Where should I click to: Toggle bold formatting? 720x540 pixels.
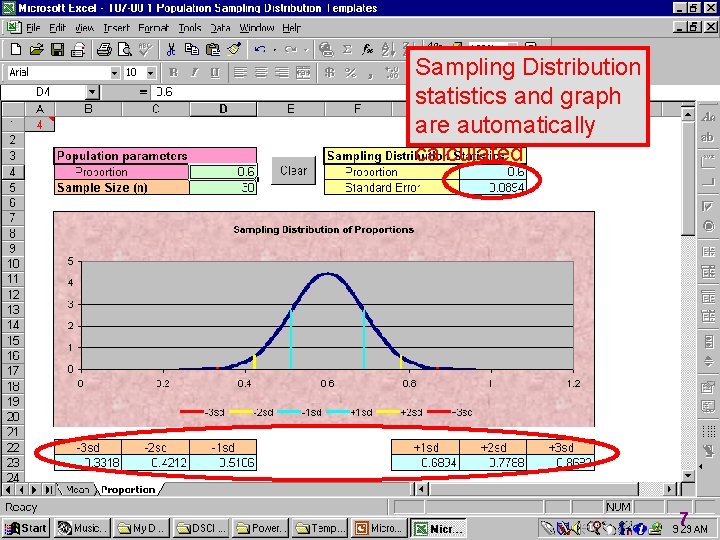click(x=173, y=73)
